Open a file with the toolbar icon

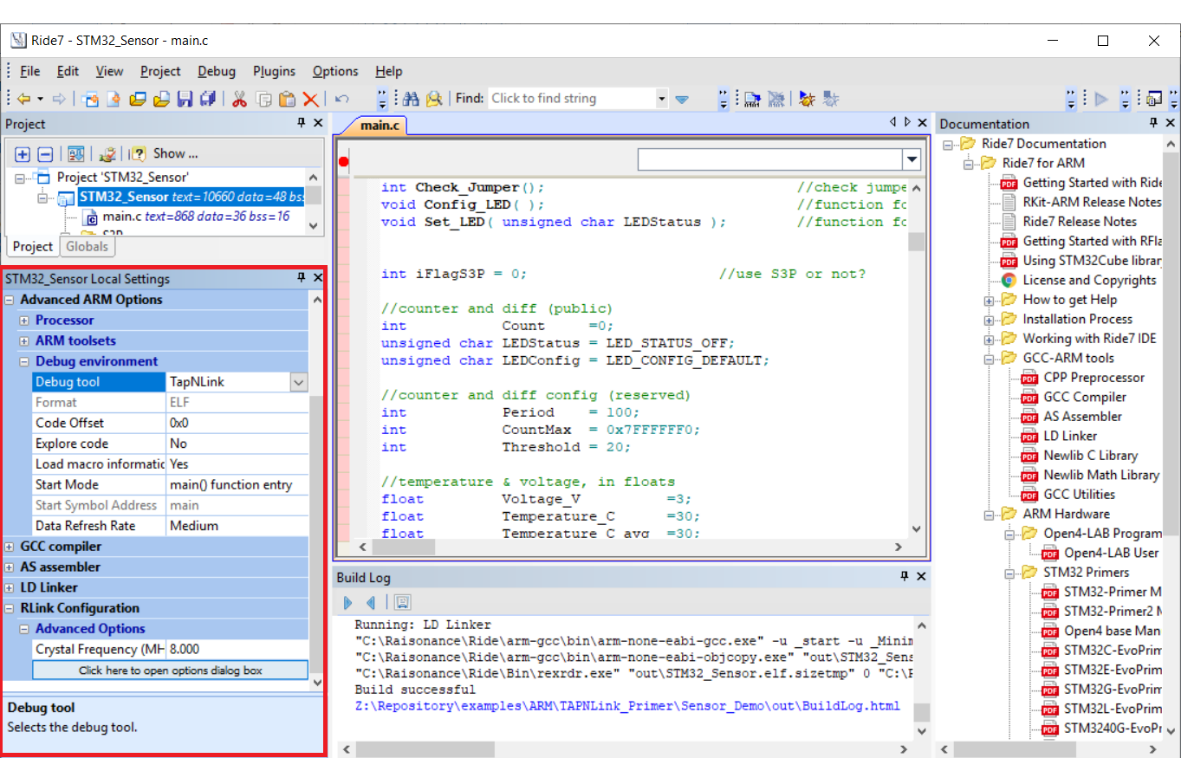161,99
